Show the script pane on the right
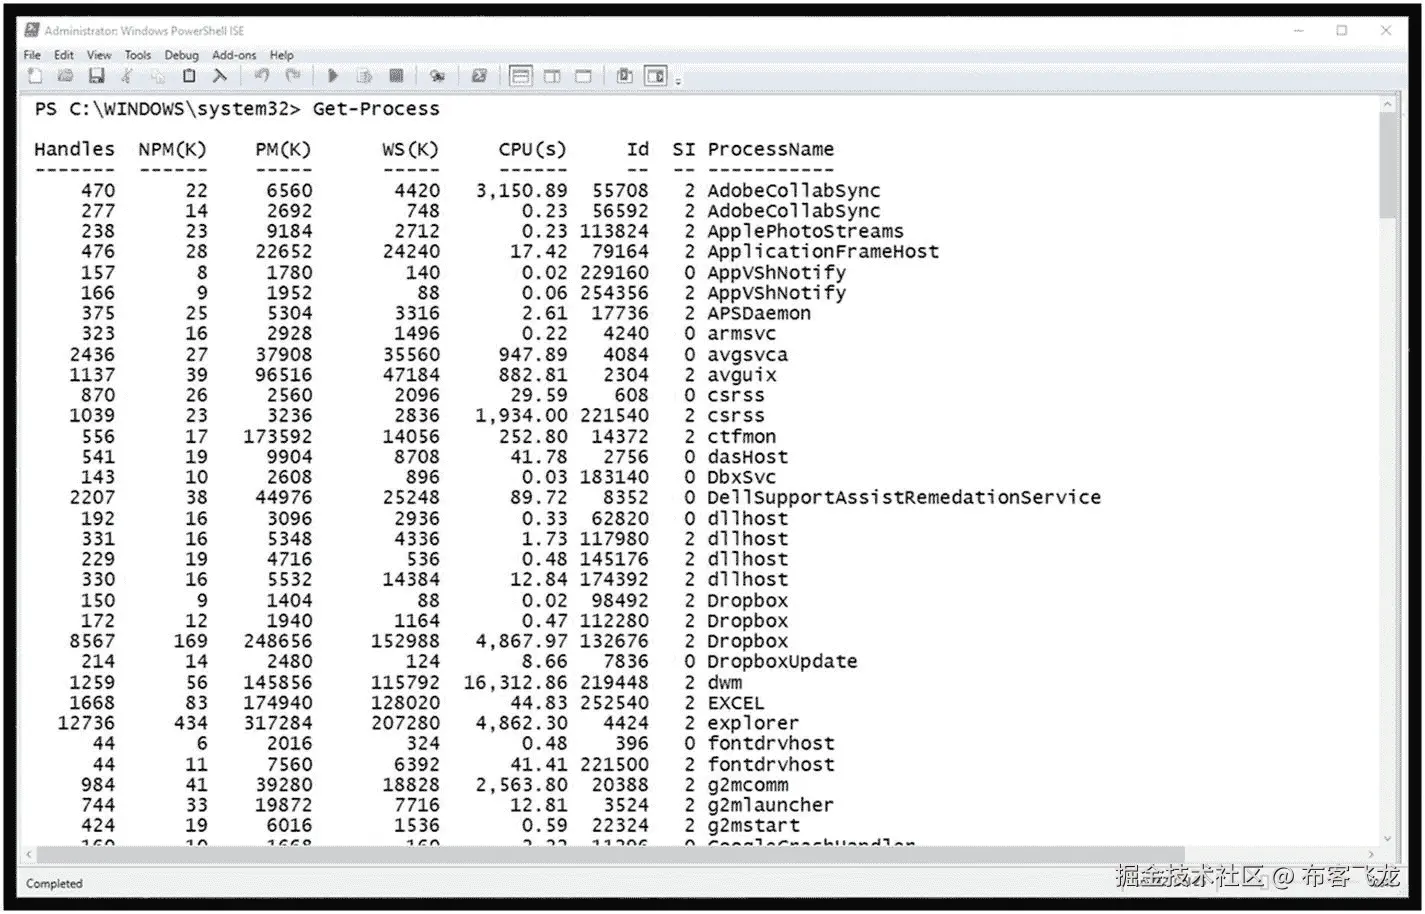 552,76
